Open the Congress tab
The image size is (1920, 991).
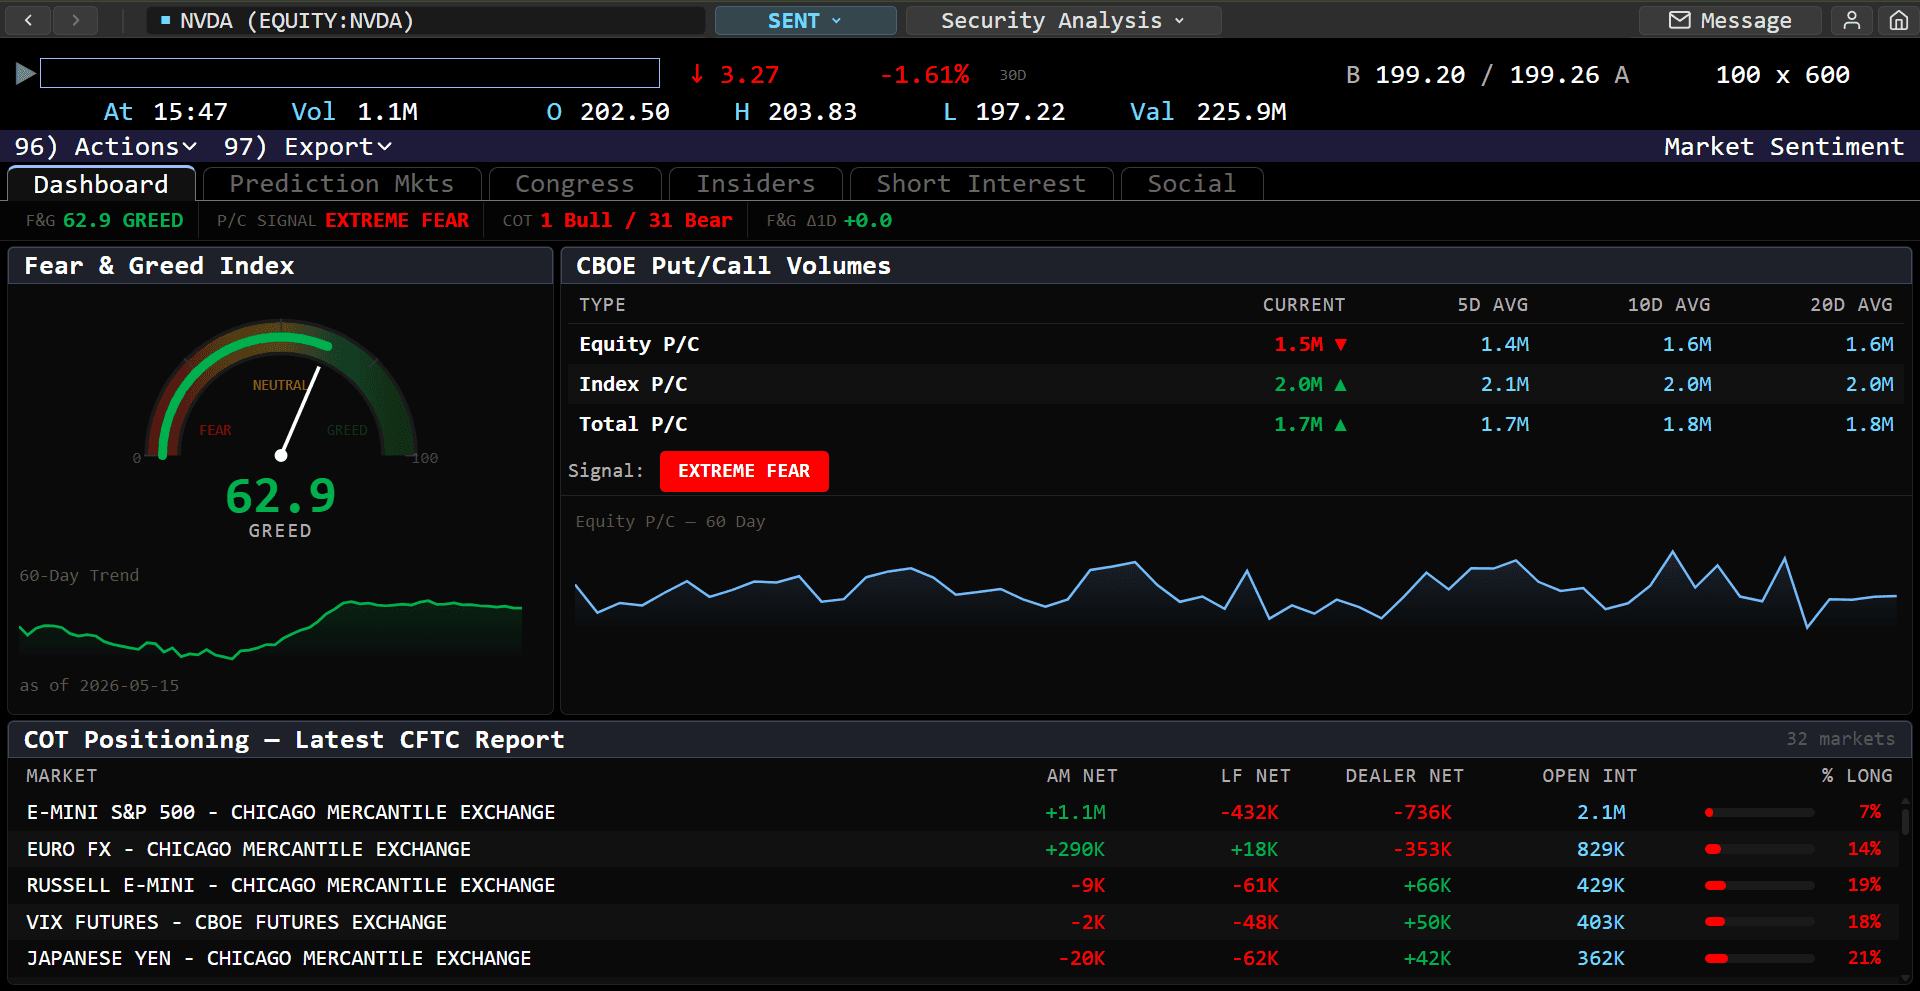[575, 184]
